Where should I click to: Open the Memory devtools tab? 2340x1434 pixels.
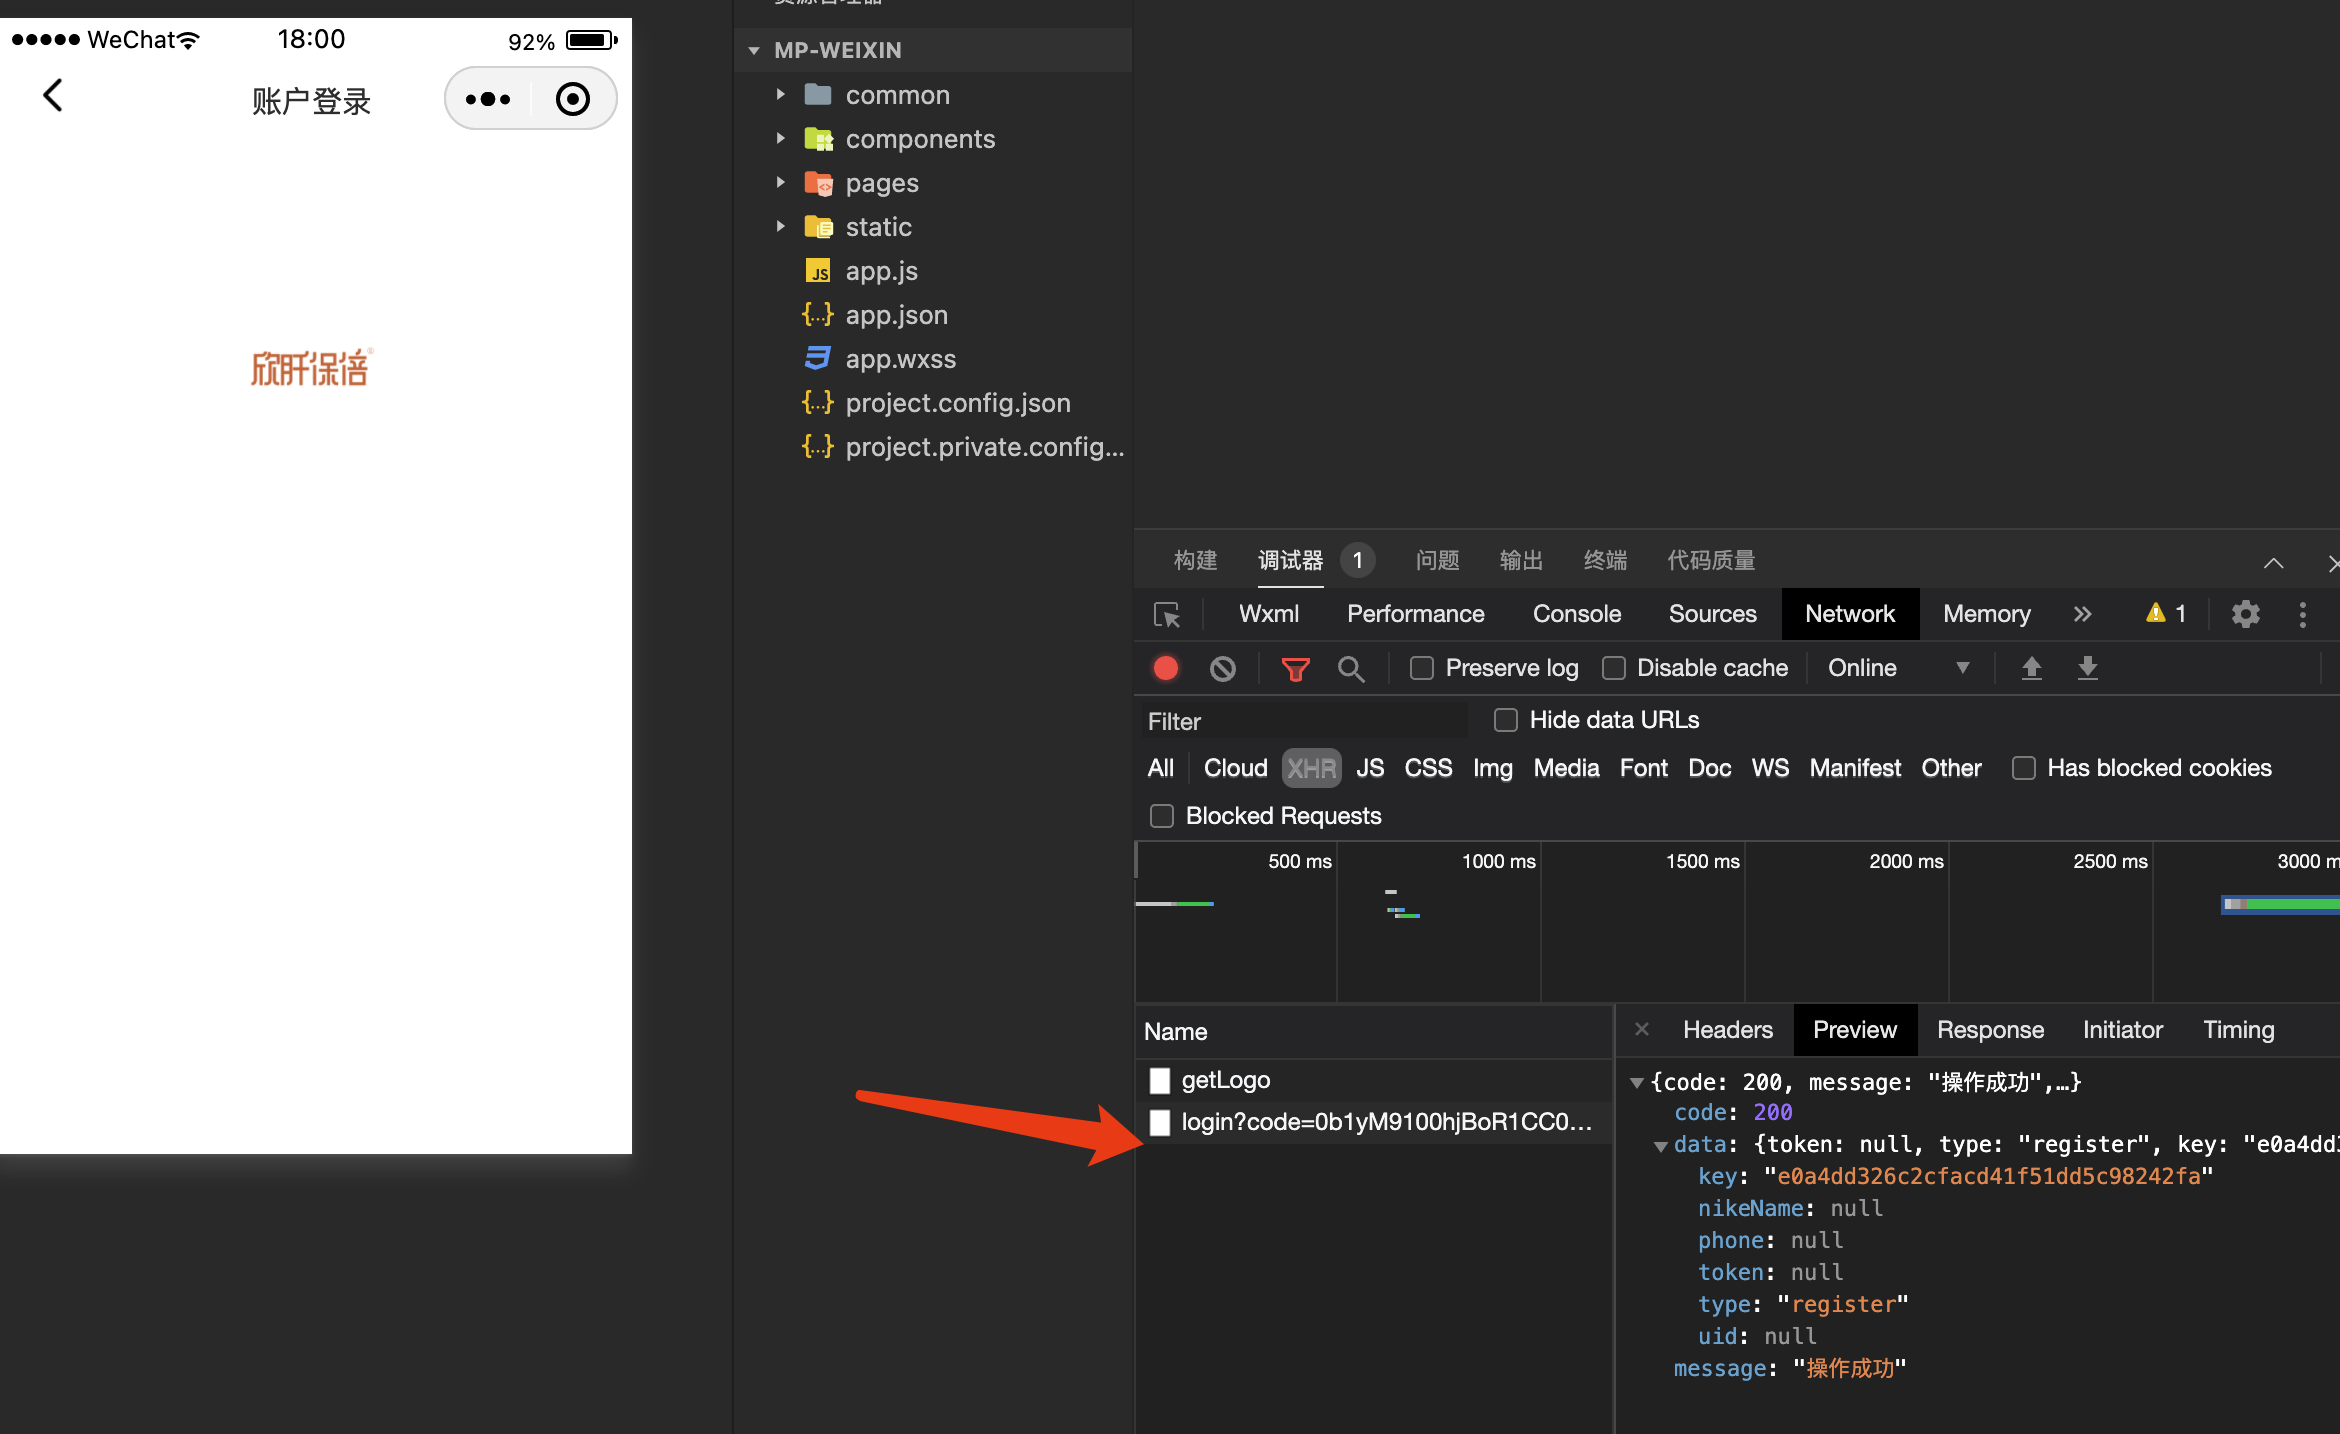pos(1986,614)
